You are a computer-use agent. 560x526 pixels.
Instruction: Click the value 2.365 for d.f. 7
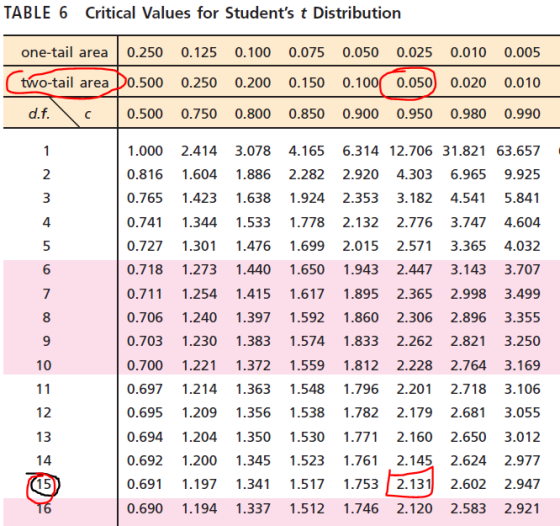click(414, 294)
